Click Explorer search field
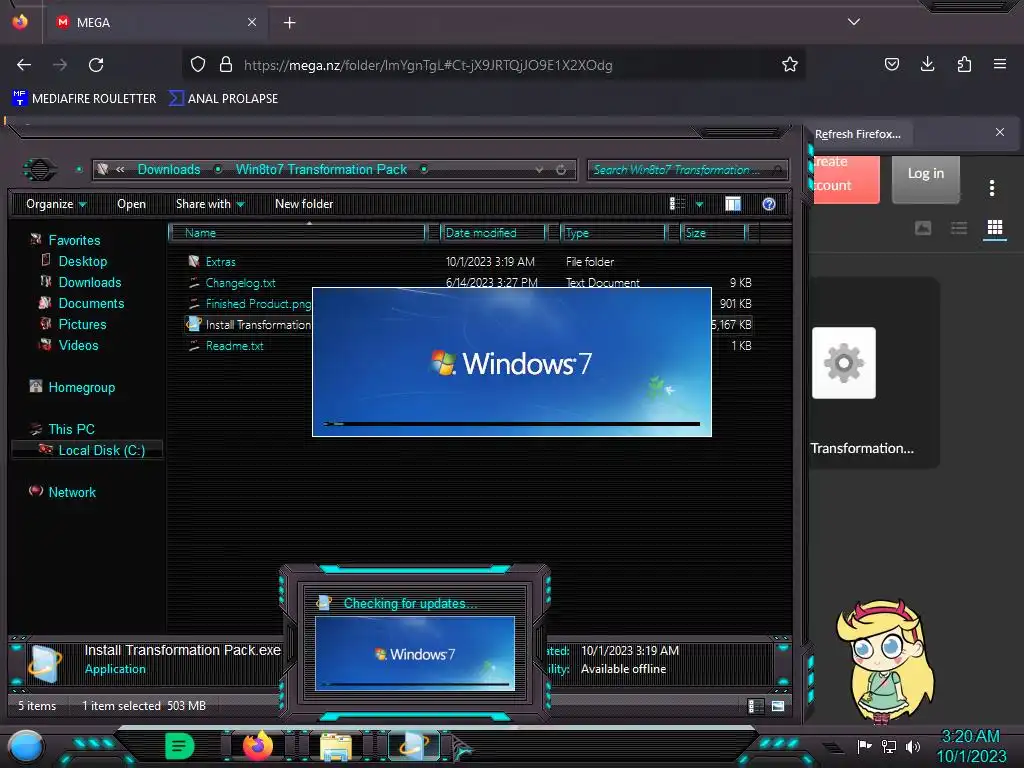 687,170
